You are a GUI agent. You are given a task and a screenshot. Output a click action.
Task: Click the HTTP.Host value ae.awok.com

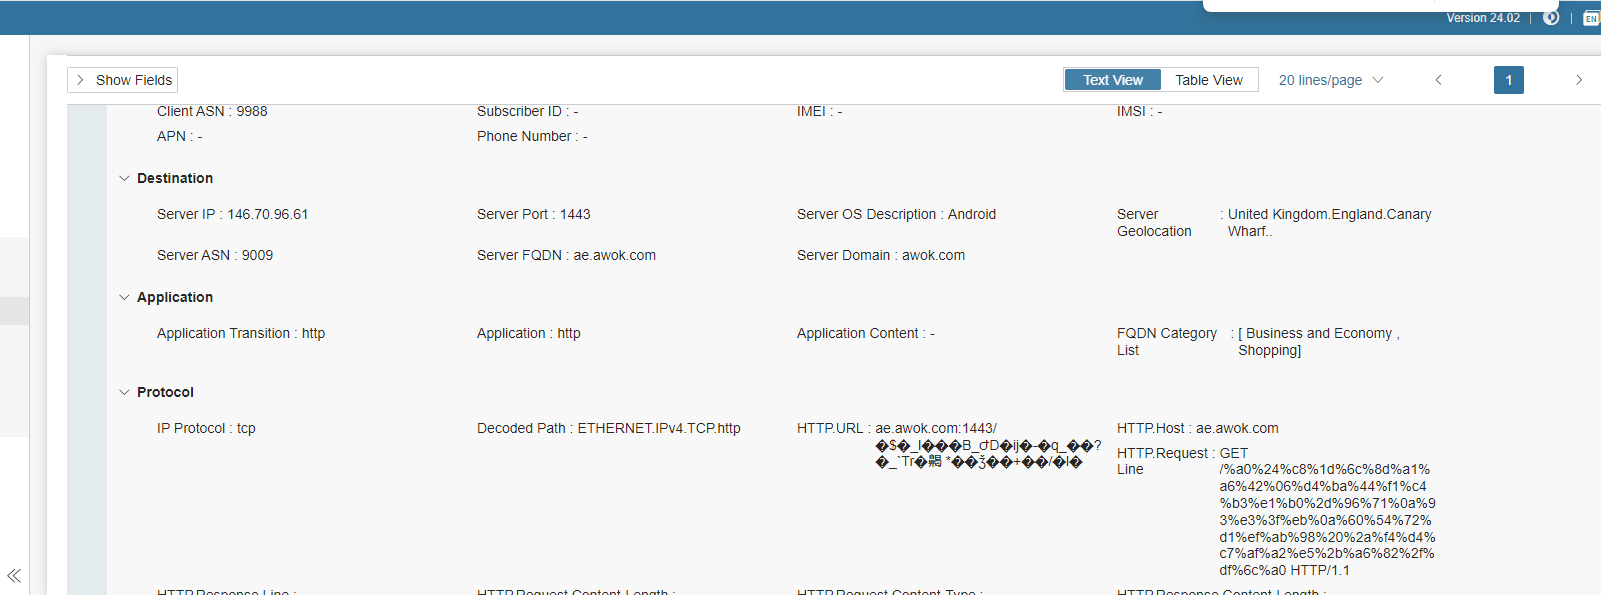[x=1236, y=428]
